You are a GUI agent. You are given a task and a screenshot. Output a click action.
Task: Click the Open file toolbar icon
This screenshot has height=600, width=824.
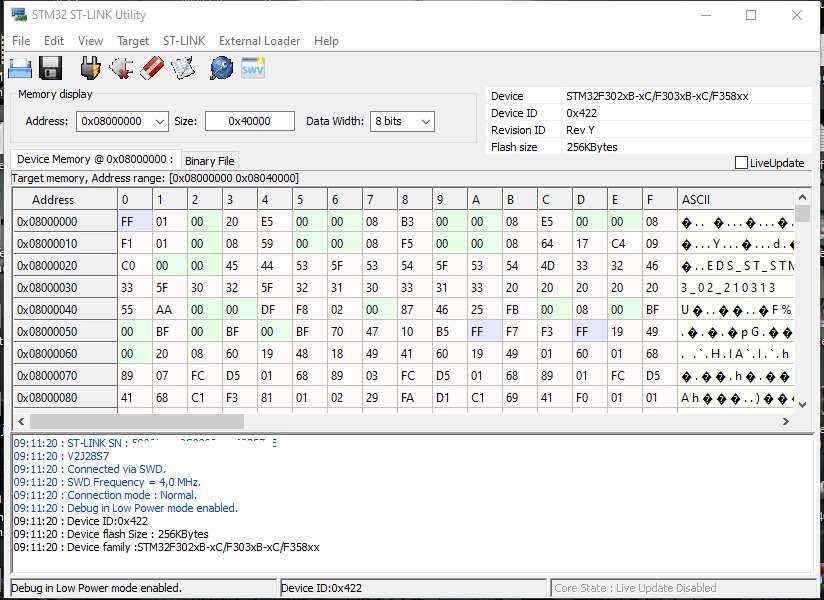20,68
